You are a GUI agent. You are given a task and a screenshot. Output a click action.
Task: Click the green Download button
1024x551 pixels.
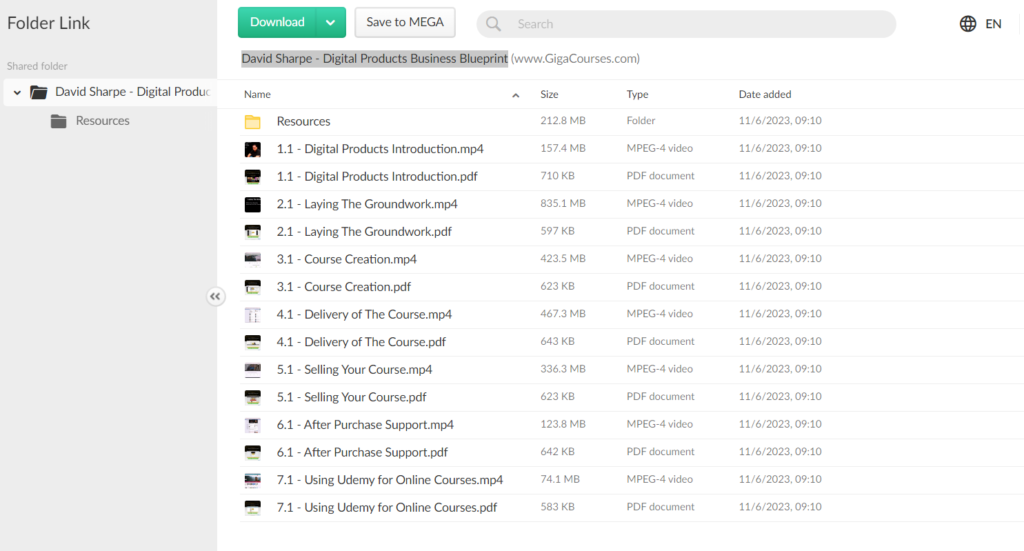click(x=277, y=22)
